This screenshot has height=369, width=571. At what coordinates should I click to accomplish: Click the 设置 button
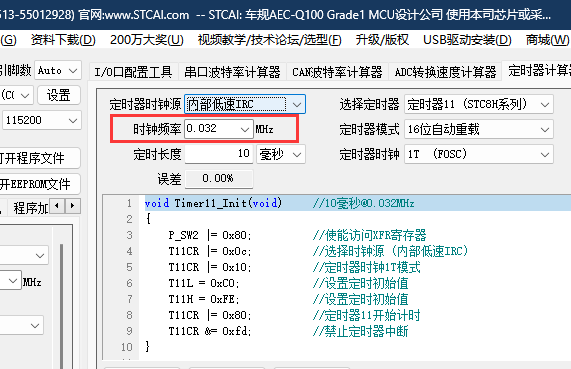tap(59, 95)
